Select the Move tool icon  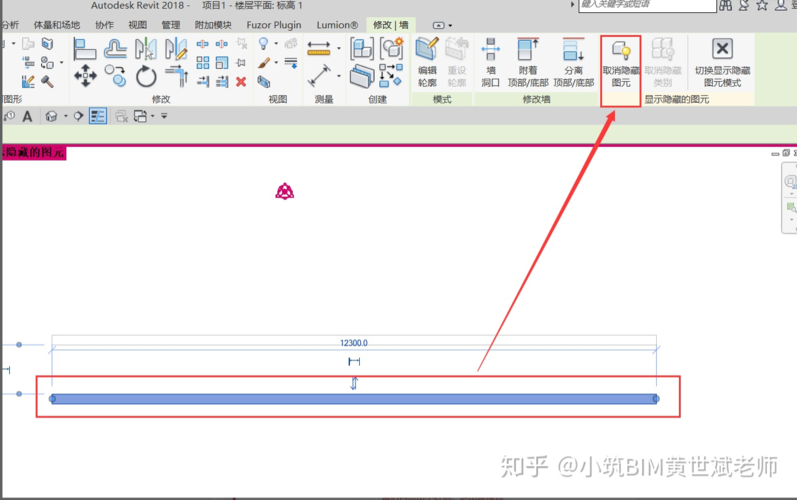coord(85,76)
